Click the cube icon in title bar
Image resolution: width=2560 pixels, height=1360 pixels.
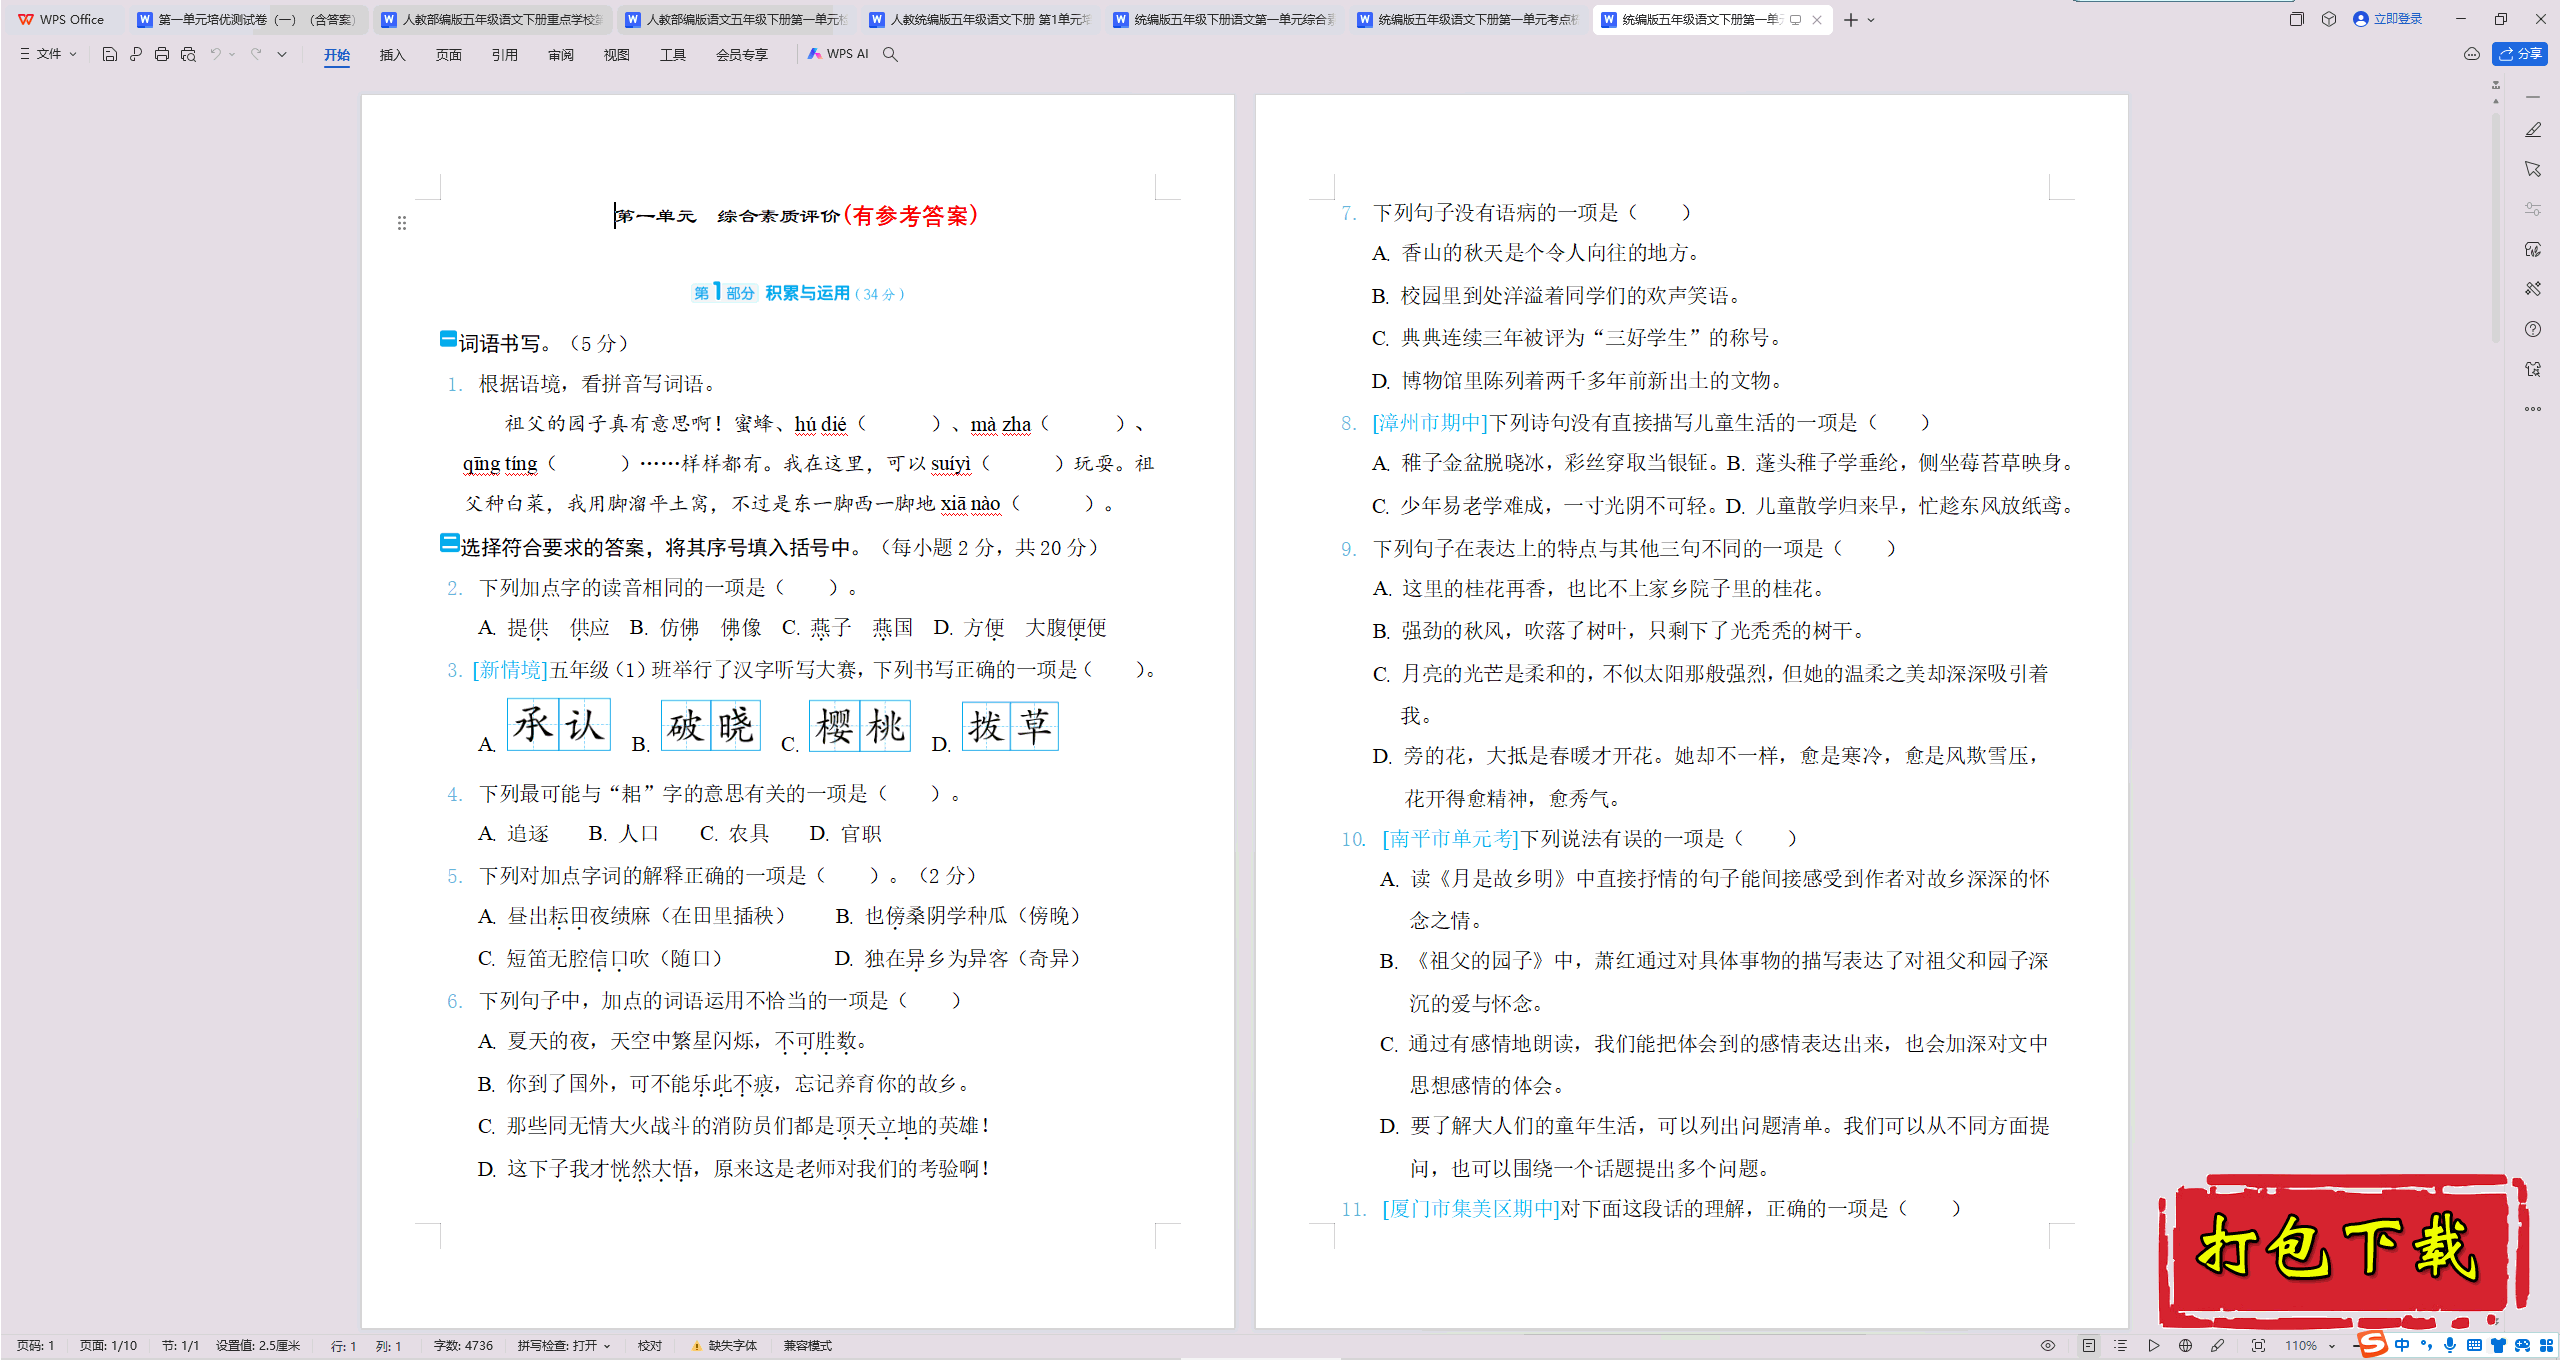click(x=2329, y=19)
